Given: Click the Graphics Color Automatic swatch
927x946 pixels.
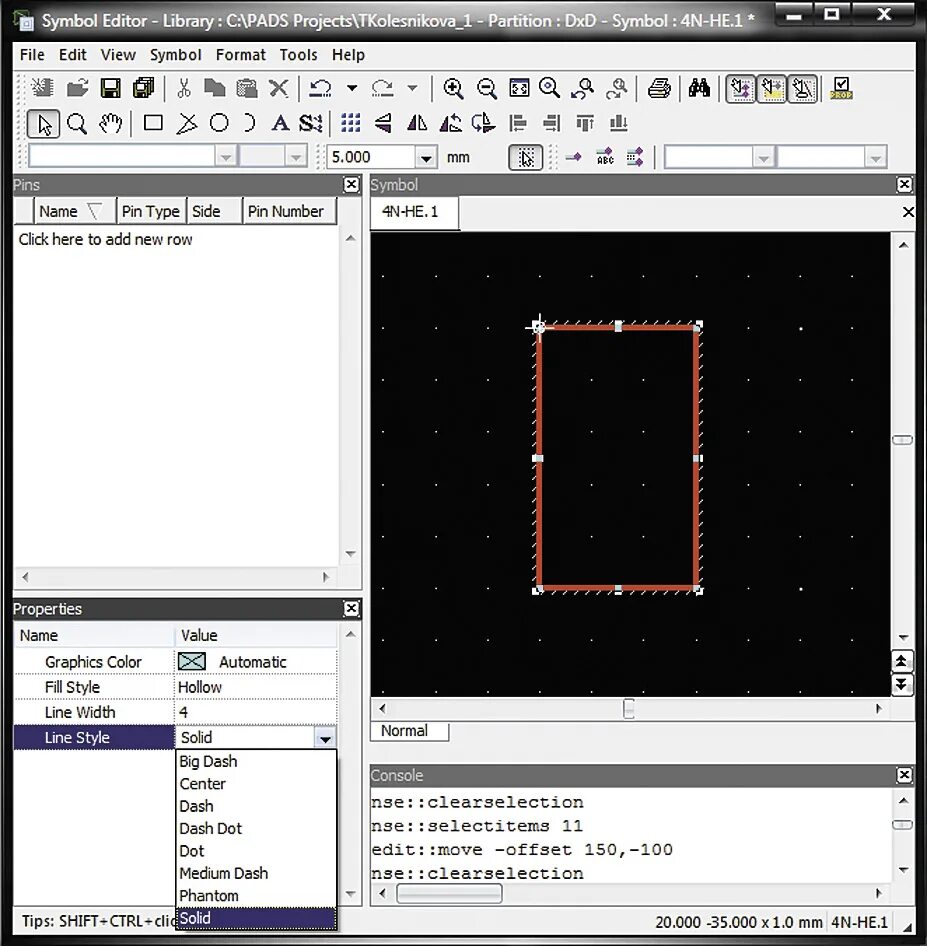Looking at the screenshot, I should click(192, 662).
